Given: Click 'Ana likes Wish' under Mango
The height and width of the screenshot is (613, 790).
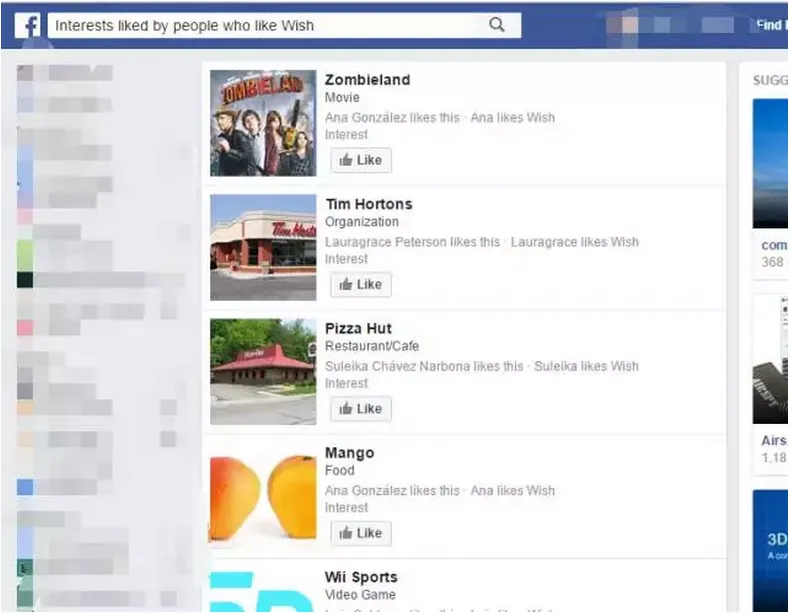Looking at the screenshot, I should [x=512, y=491].
